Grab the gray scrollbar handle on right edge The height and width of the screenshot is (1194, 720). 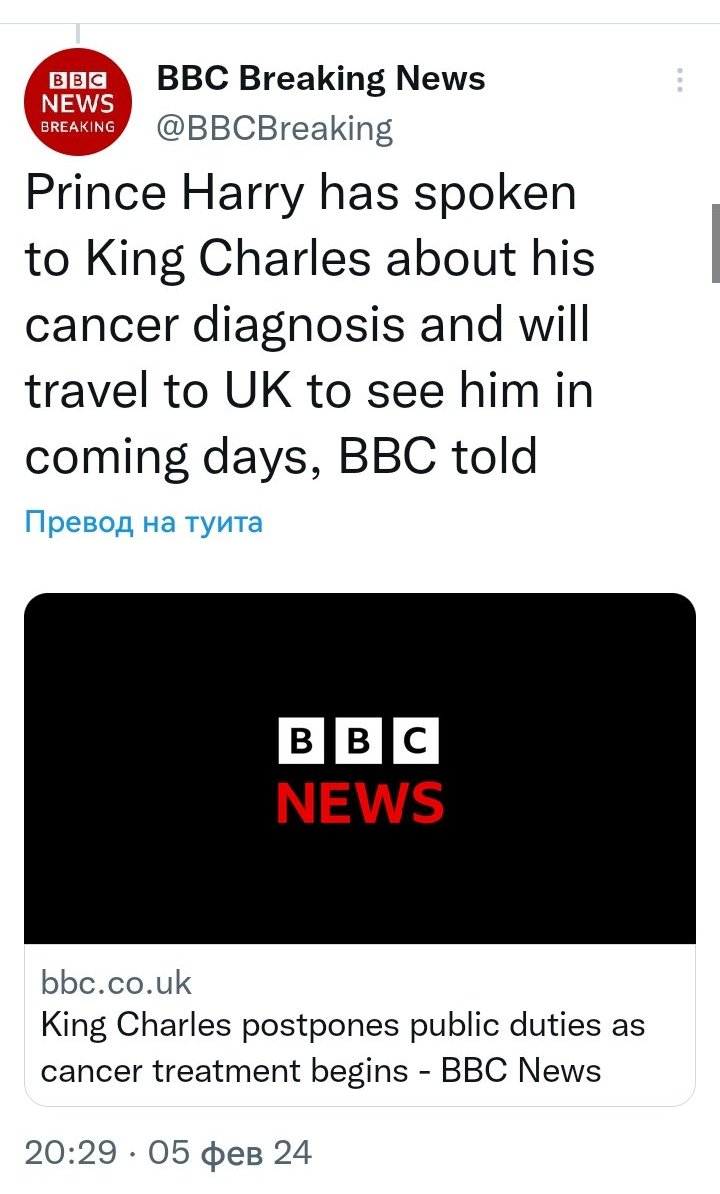[715, 243]
